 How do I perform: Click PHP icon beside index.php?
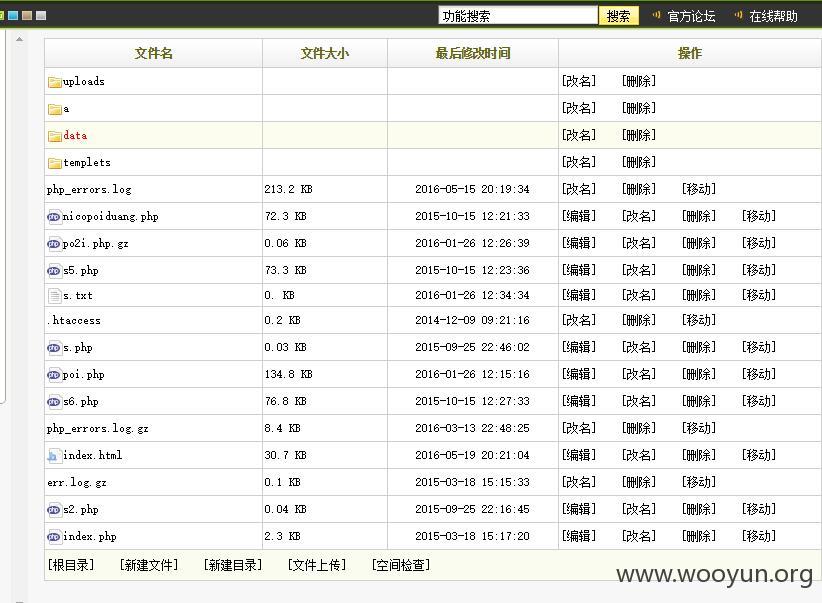click(53, 537)
